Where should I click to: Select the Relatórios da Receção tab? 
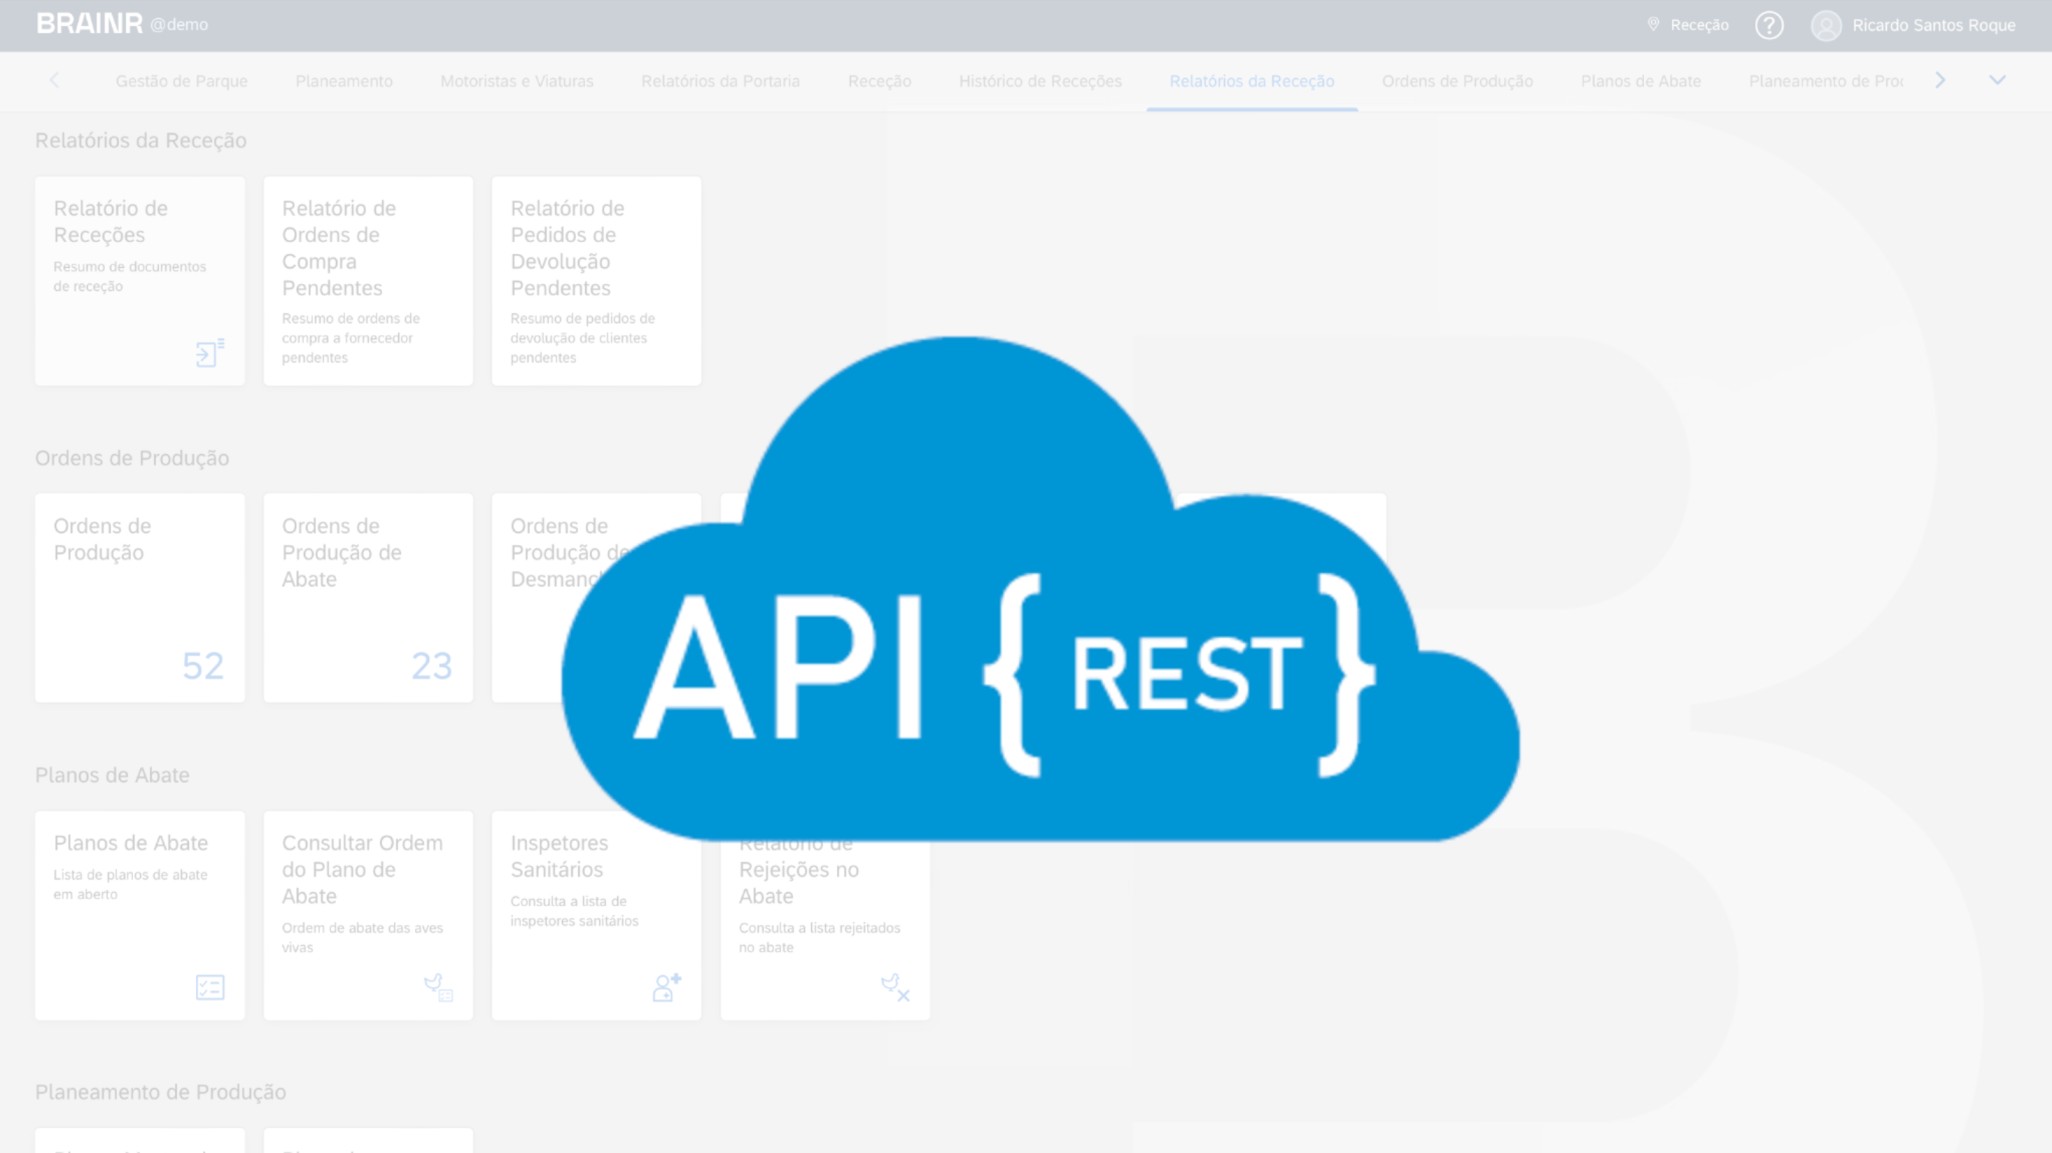1252,81
